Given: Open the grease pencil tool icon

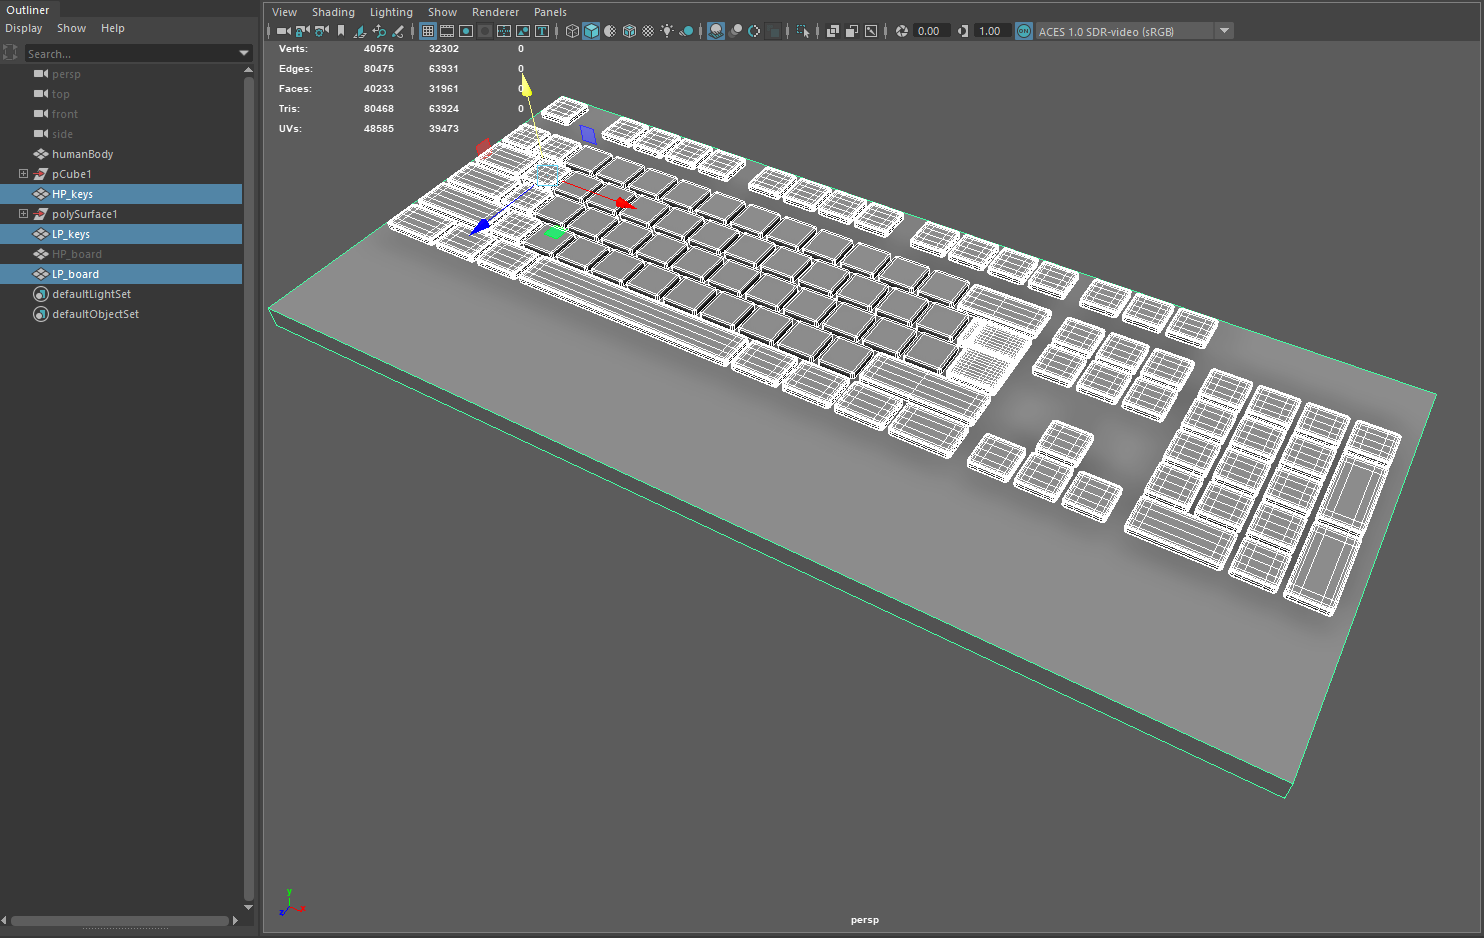Looking at the screenshot, I should 397,31.
